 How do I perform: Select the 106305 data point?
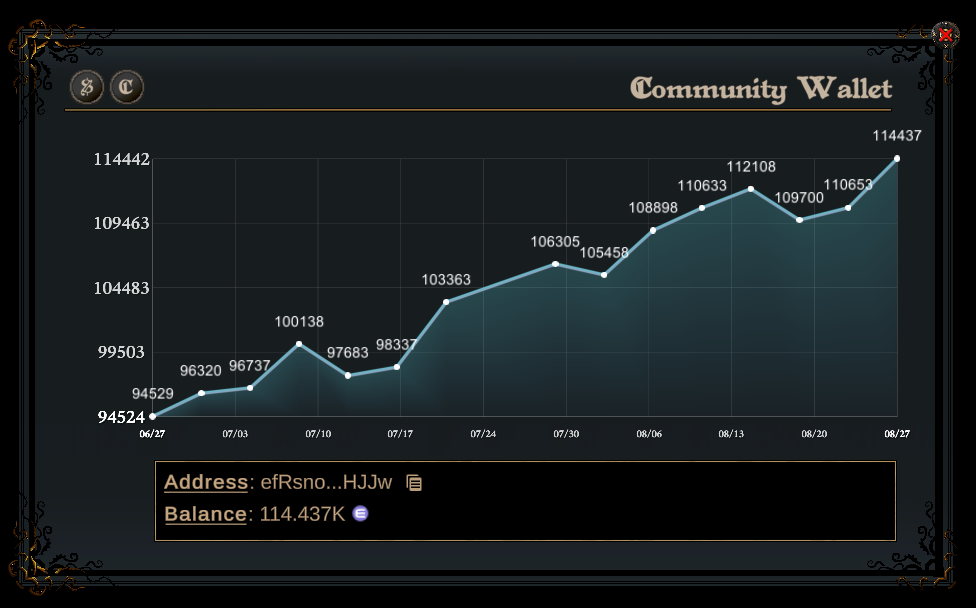pyautogui.click(x=555, y=264)
